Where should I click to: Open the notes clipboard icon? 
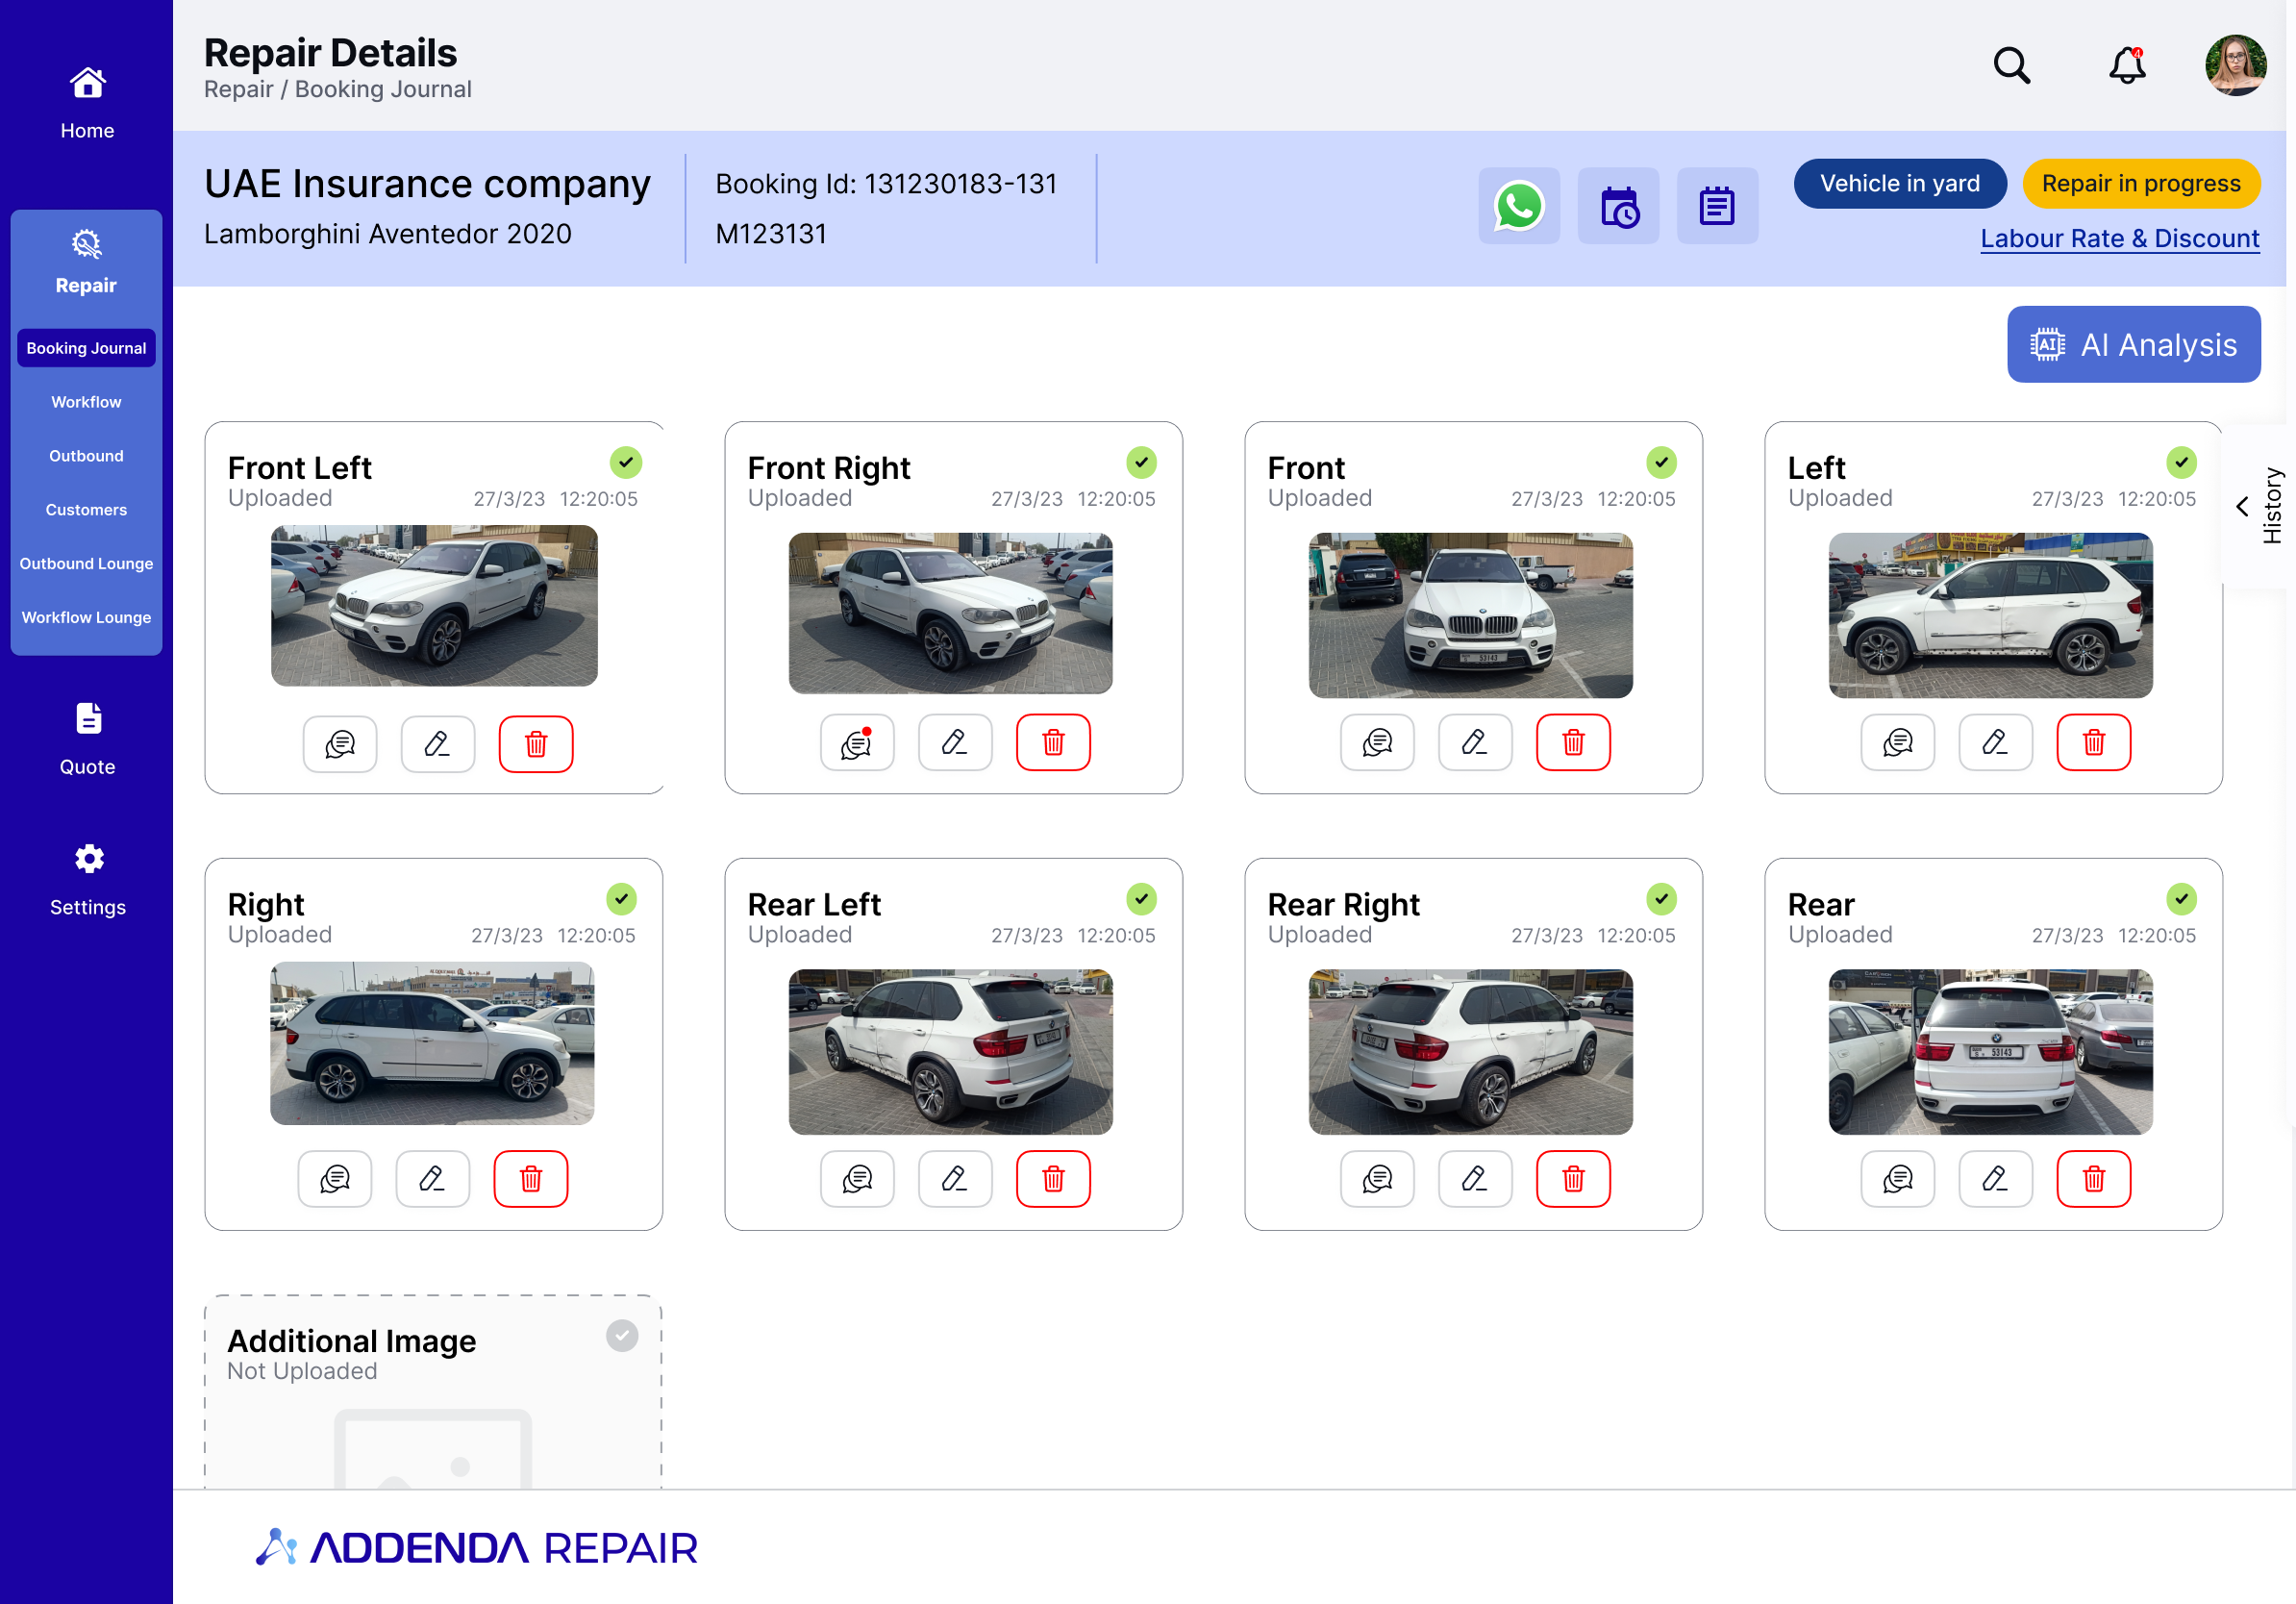click(x=1716, y=206)
